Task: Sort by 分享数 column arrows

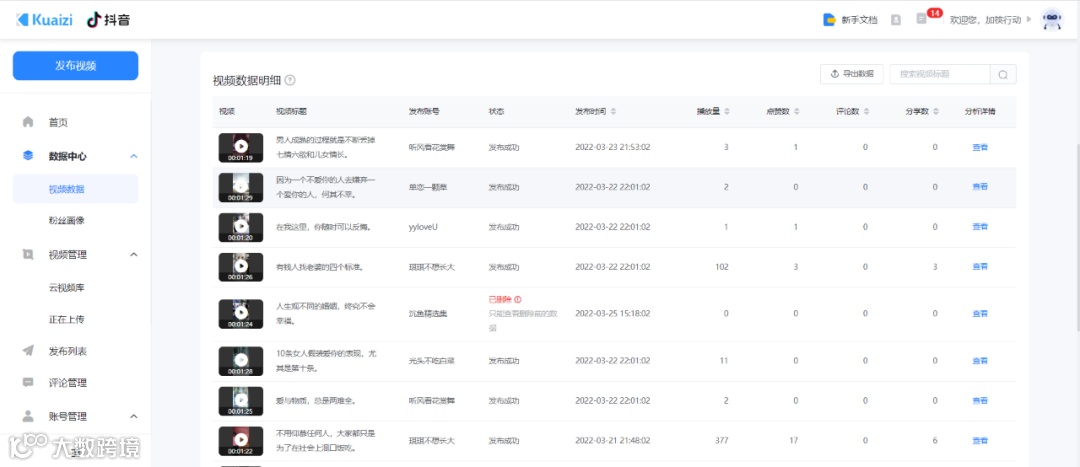Action: (937, 112)
